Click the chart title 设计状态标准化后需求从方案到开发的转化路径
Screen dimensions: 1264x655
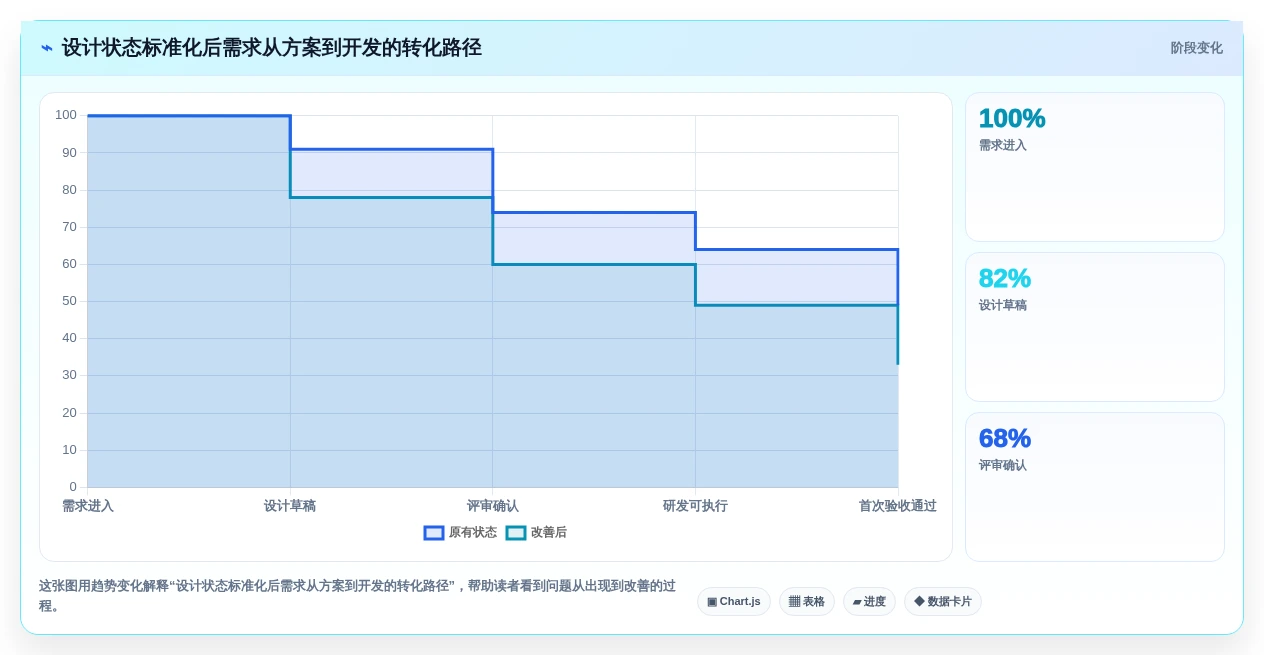(x=272, y=48)
